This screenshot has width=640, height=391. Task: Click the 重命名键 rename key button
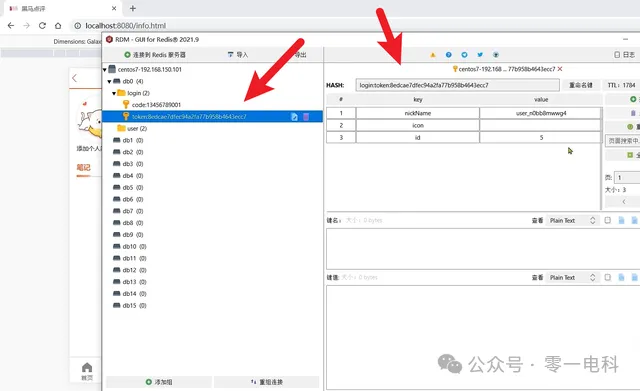pyautogui.click(x=581, y=85)
